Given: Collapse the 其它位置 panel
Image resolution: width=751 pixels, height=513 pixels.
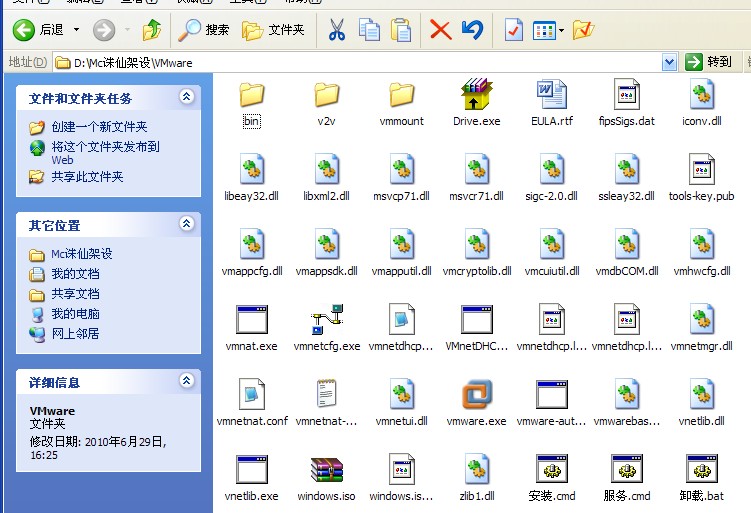Looking at the screenshot, I should point(186,224).
